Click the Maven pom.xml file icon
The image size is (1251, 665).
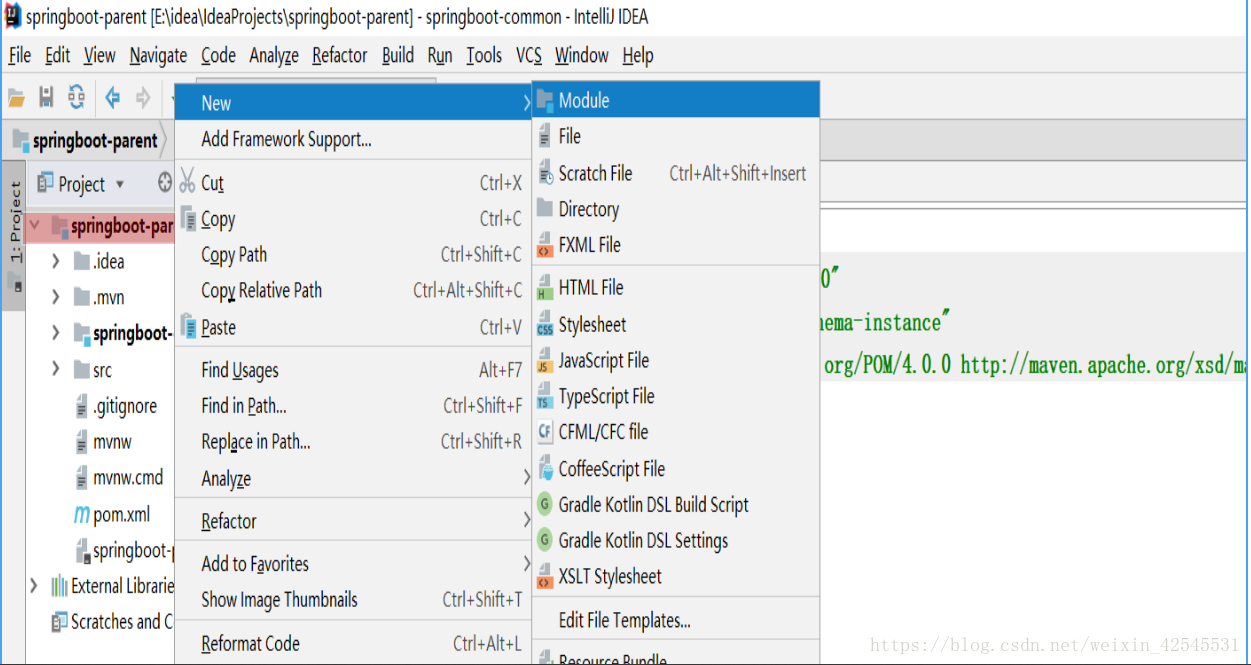coord(82,515)
